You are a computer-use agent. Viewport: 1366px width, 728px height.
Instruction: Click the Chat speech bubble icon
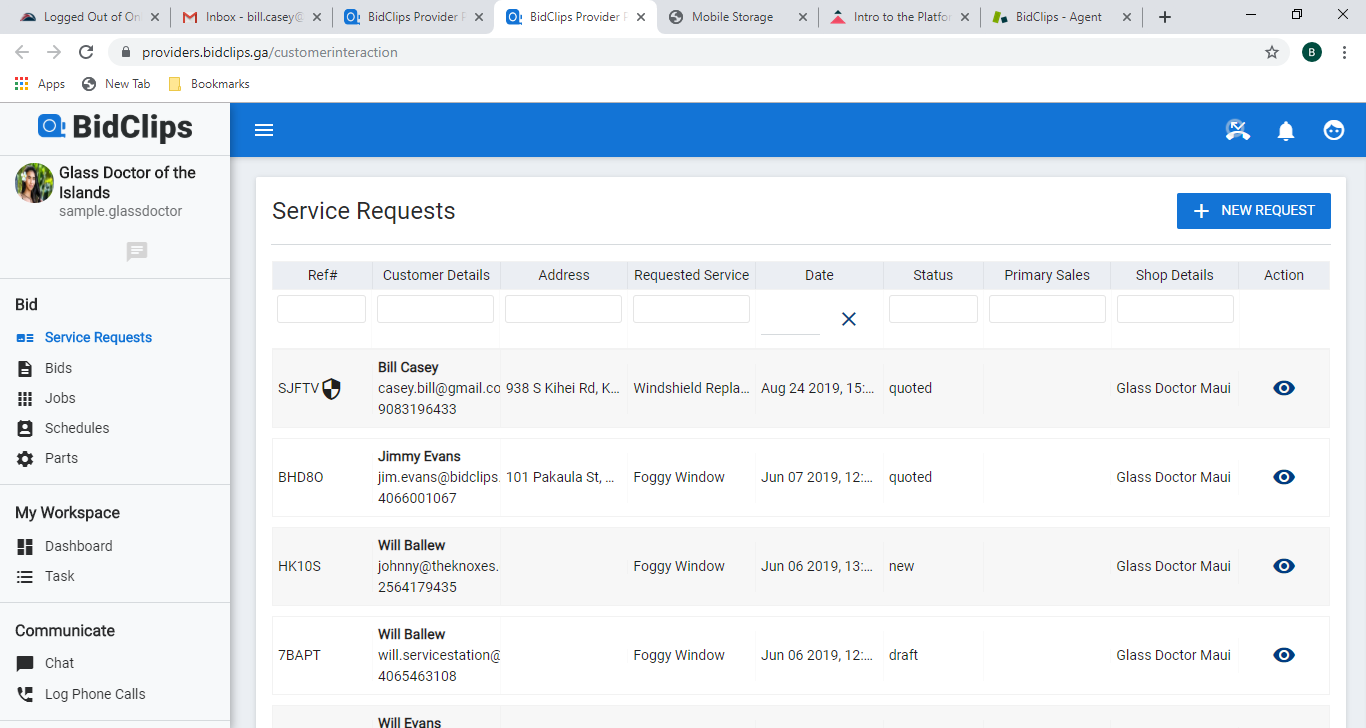[25, 664]
